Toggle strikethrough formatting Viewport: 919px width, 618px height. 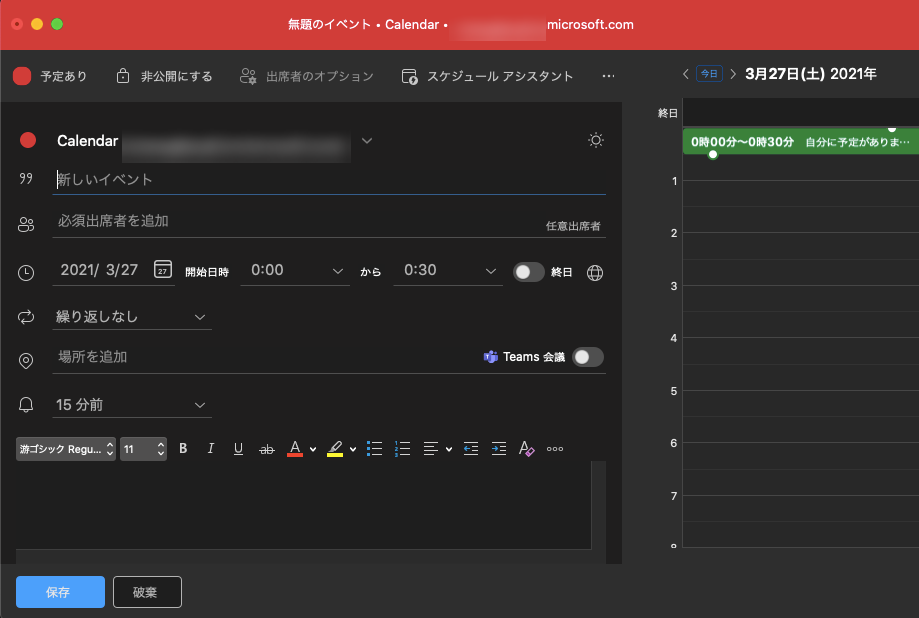267,449
